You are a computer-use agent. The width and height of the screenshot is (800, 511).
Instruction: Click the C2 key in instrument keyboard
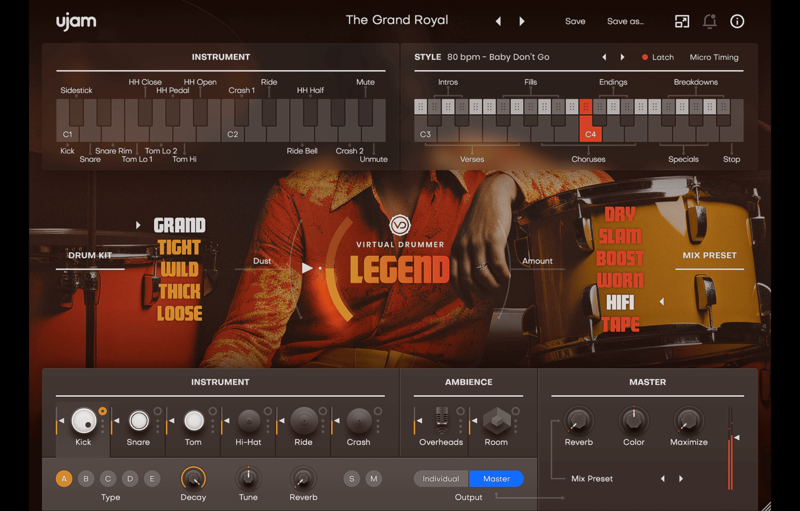[x=233, y=134]
